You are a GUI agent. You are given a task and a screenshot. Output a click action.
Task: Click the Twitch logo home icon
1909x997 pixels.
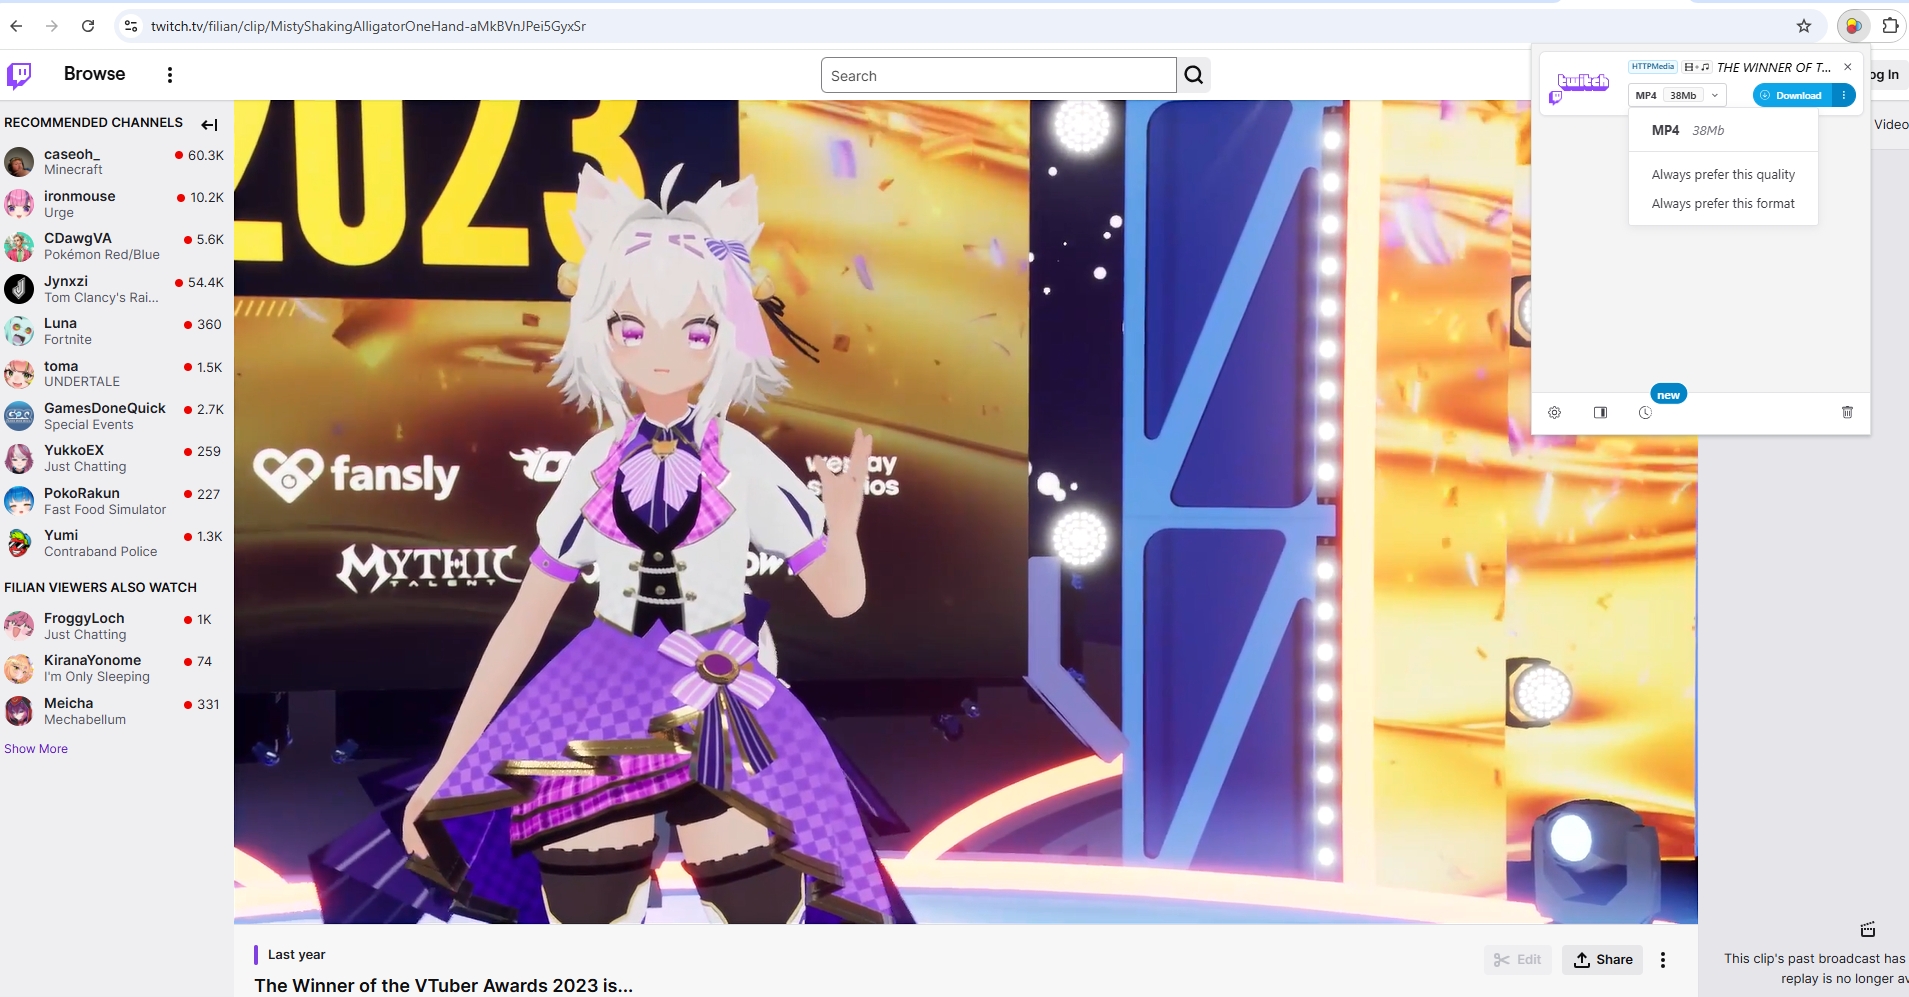click(19, 75)
